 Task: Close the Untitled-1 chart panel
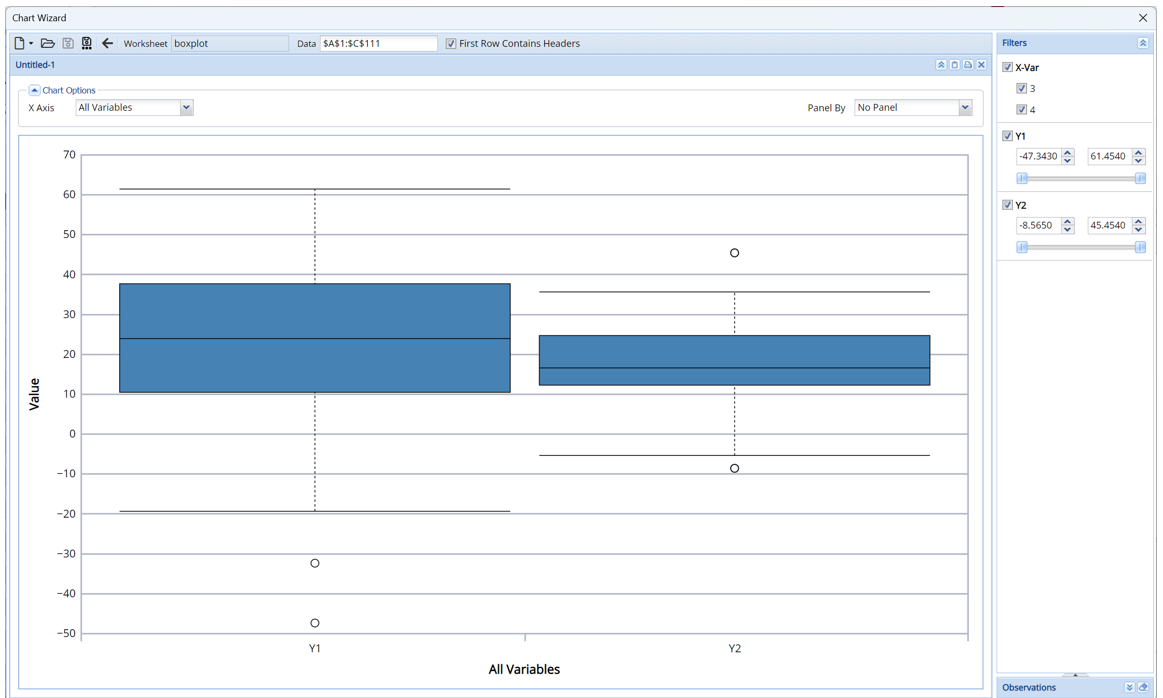point(982,65)
